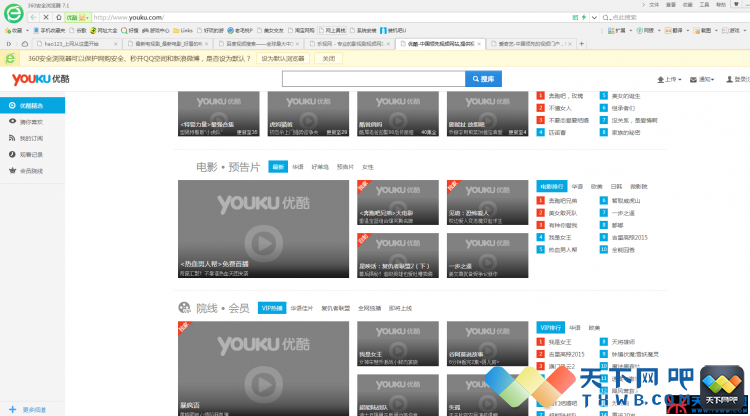Play the large 热血男人帮 movie thumbnail

264,229
